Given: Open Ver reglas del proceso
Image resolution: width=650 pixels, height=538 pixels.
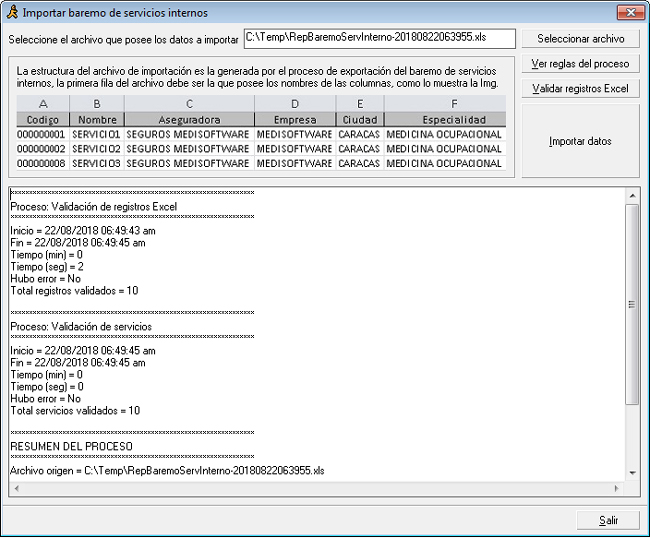Looking at the screenshot, I should (580, 64).
